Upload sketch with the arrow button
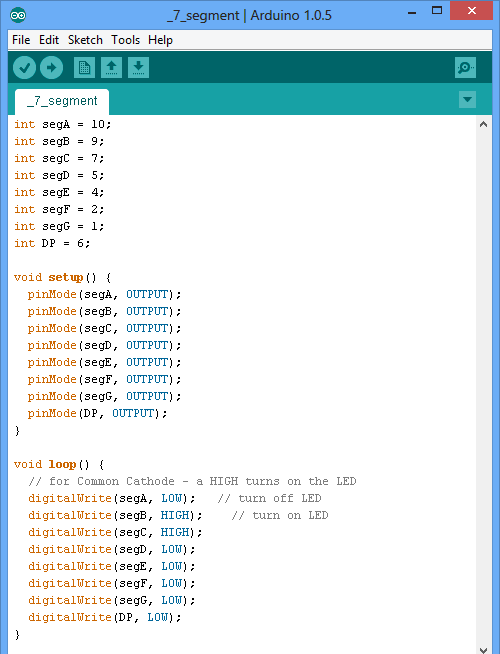 click(51, 68)
